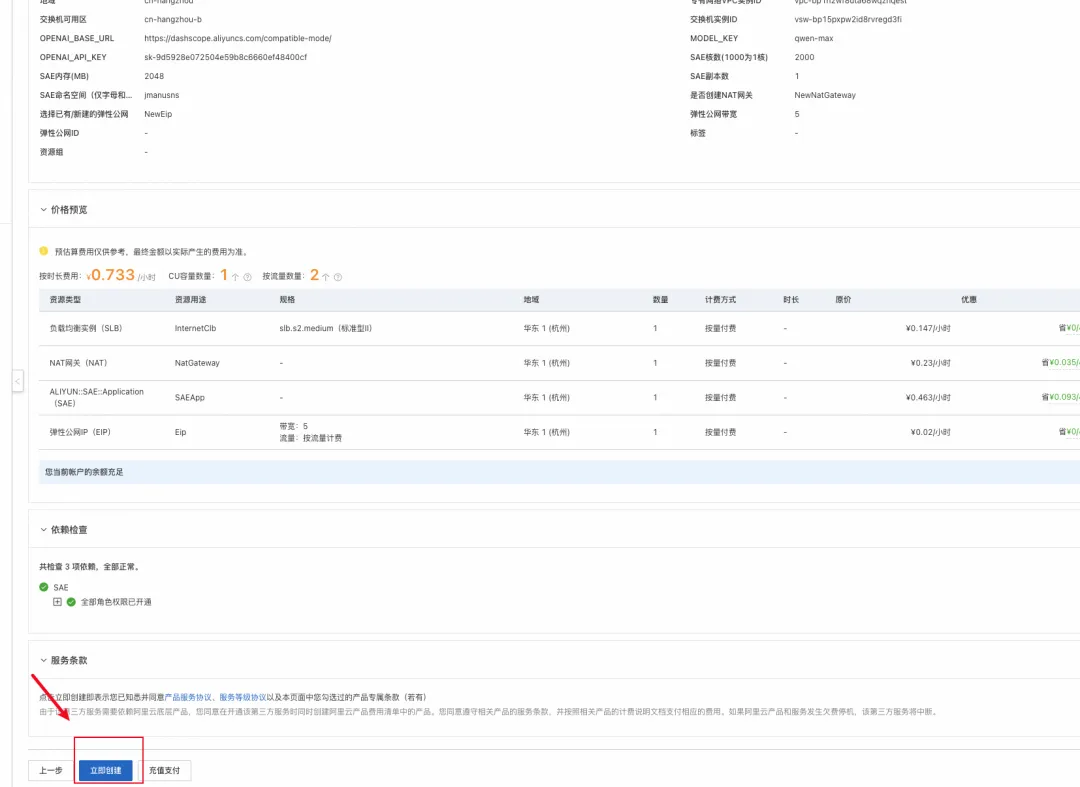Open the 产品服务协议 link

187,697
